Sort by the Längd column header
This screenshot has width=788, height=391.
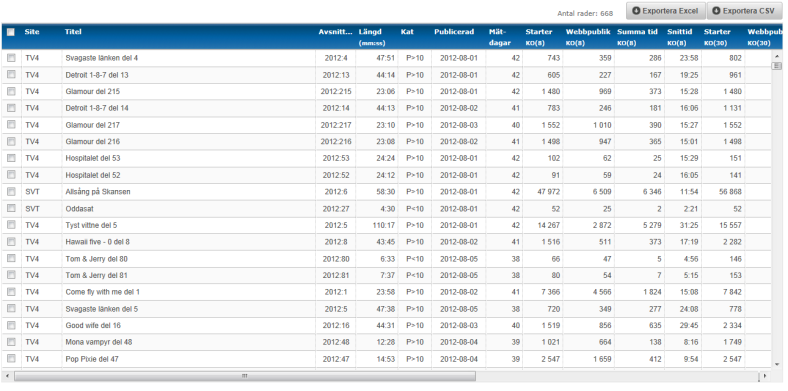tap(372, 37)
